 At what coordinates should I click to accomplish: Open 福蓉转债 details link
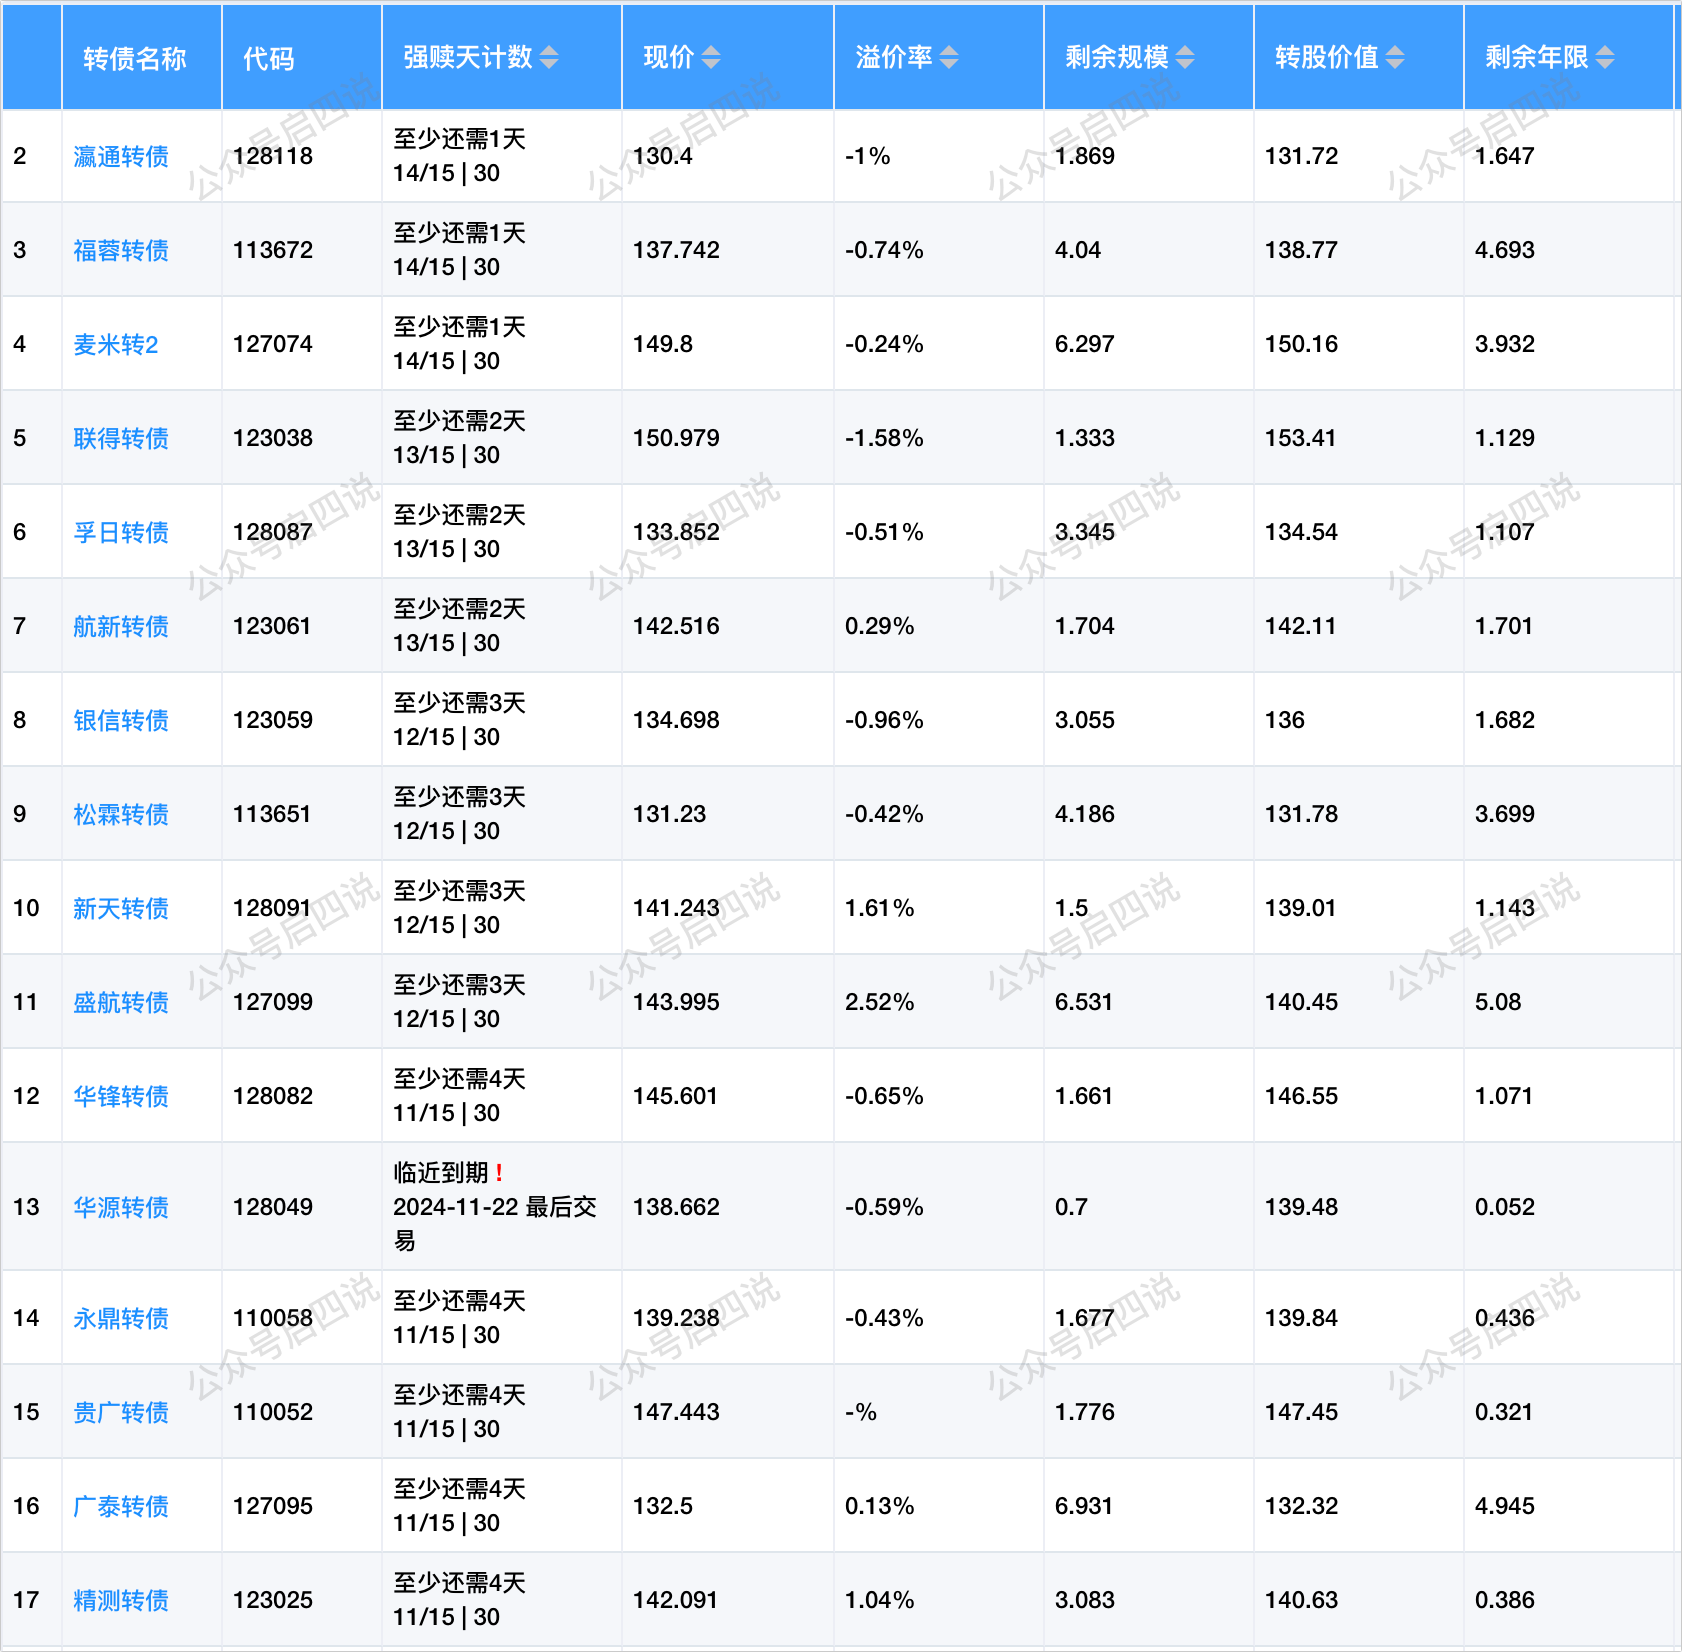click(x=121, y=251)
